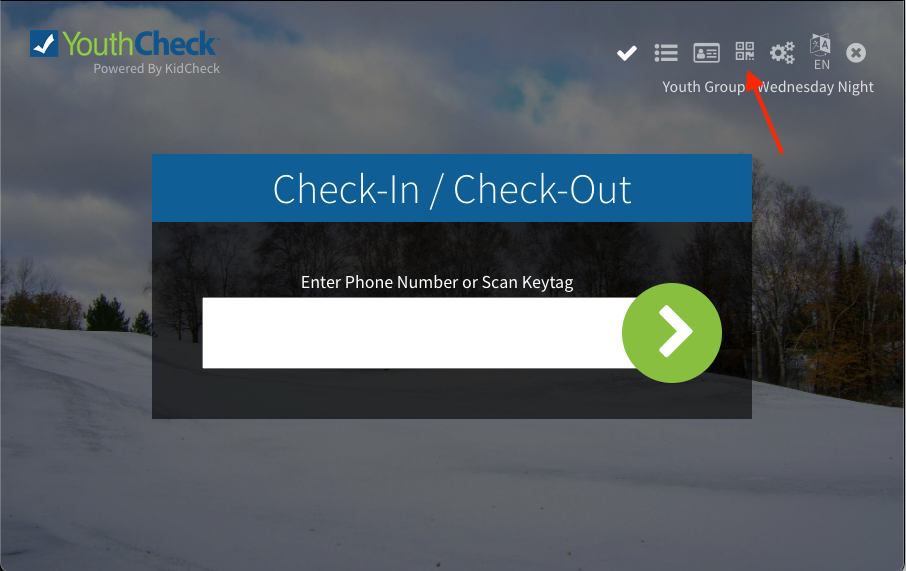Click the white chevron inside the green circle
The width and height of the screenshot is (906, 571).
point(675,332)
